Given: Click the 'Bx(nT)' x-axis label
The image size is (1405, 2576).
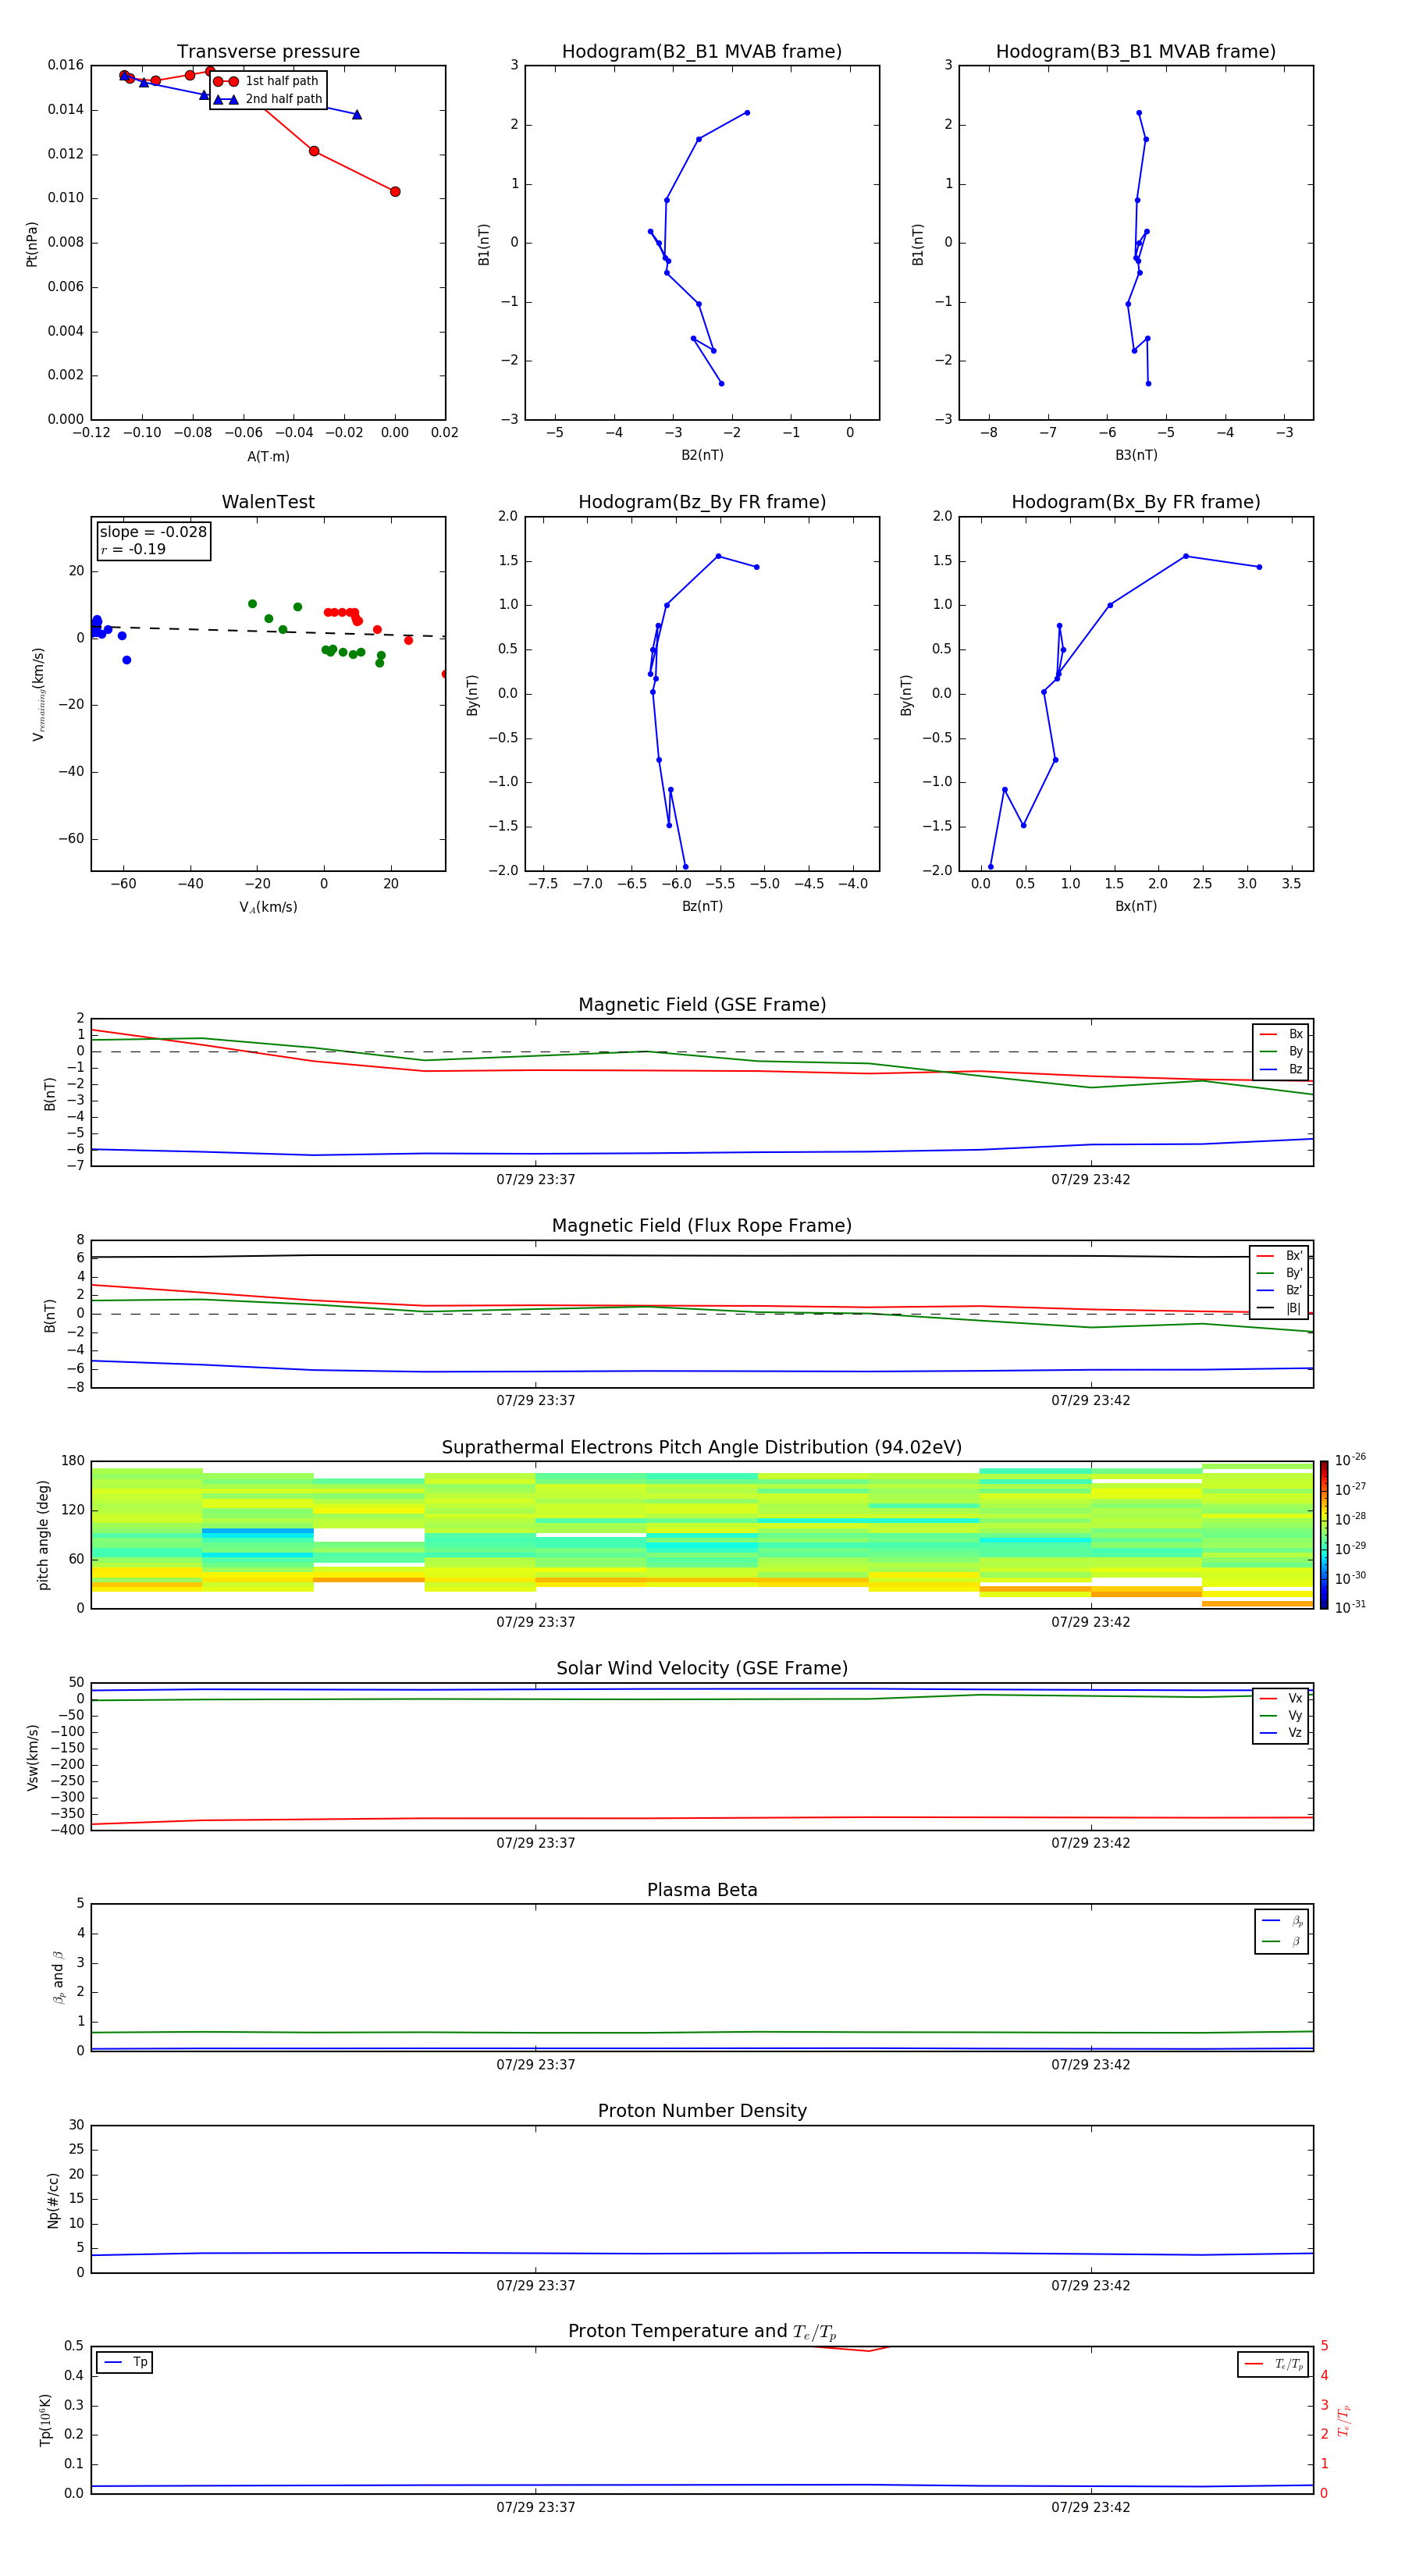Looking at the screenshot, I should [1136, 906].
